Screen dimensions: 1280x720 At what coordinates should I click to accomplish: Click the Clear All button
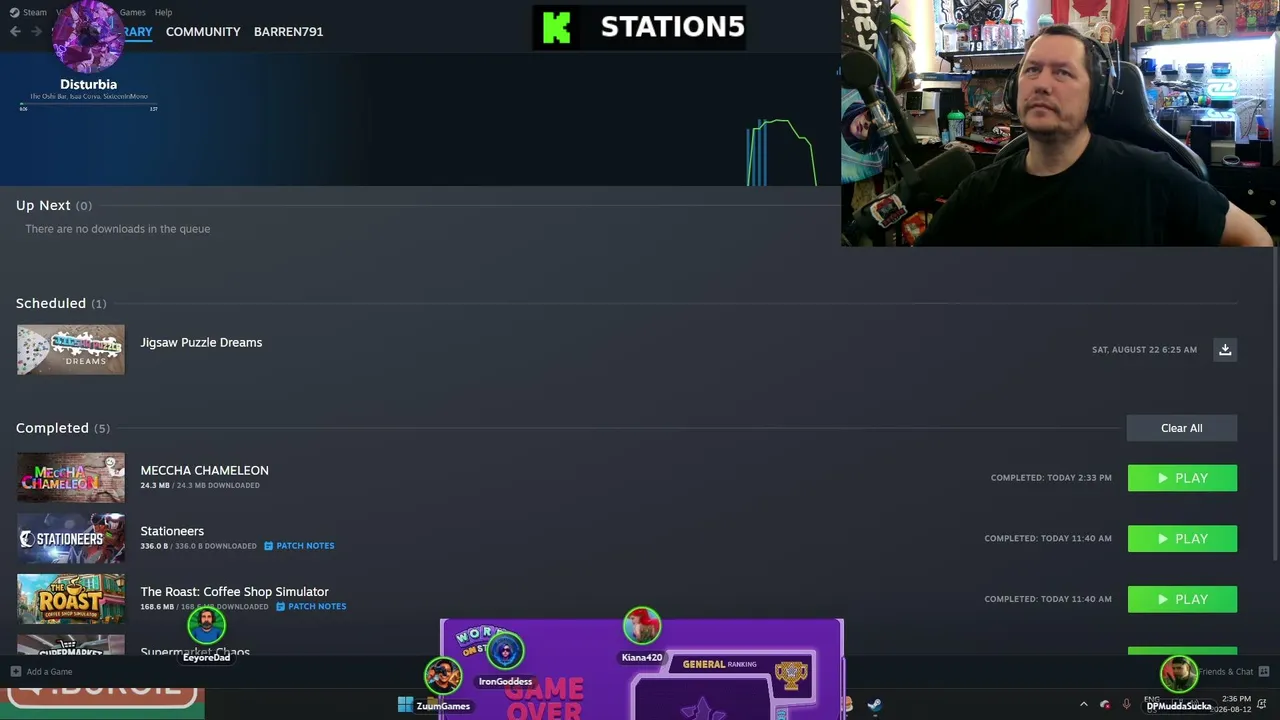click(1182, 428)
